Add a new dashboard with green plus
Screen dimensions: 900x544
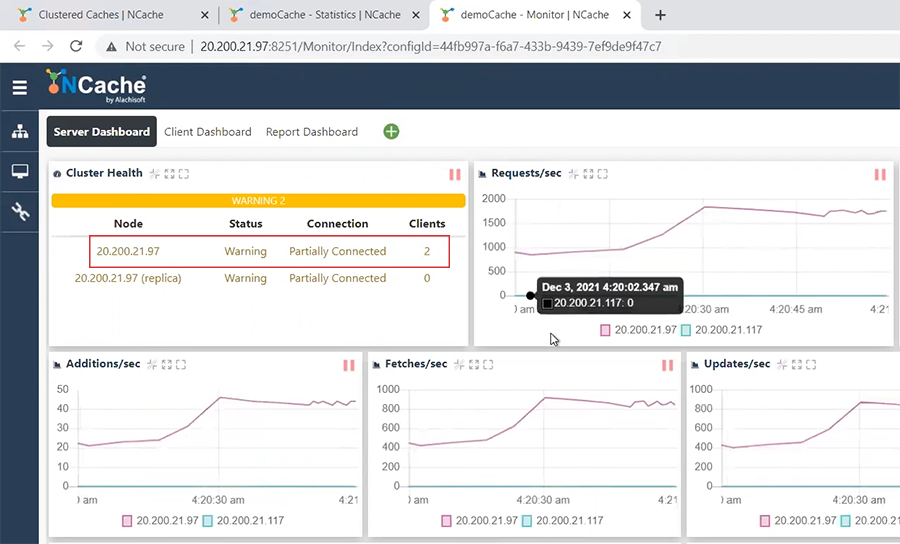(x=391, y=131)
